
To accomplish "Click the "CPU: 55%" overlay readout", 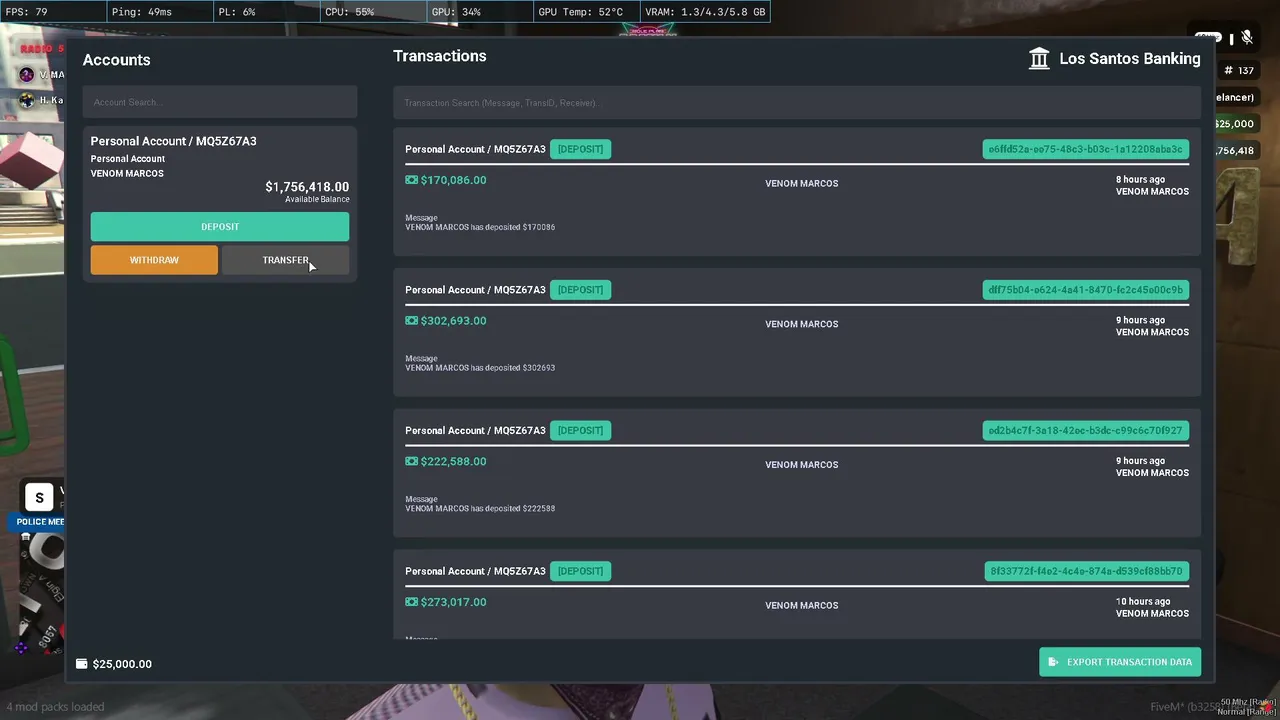I will coord(350,12).
